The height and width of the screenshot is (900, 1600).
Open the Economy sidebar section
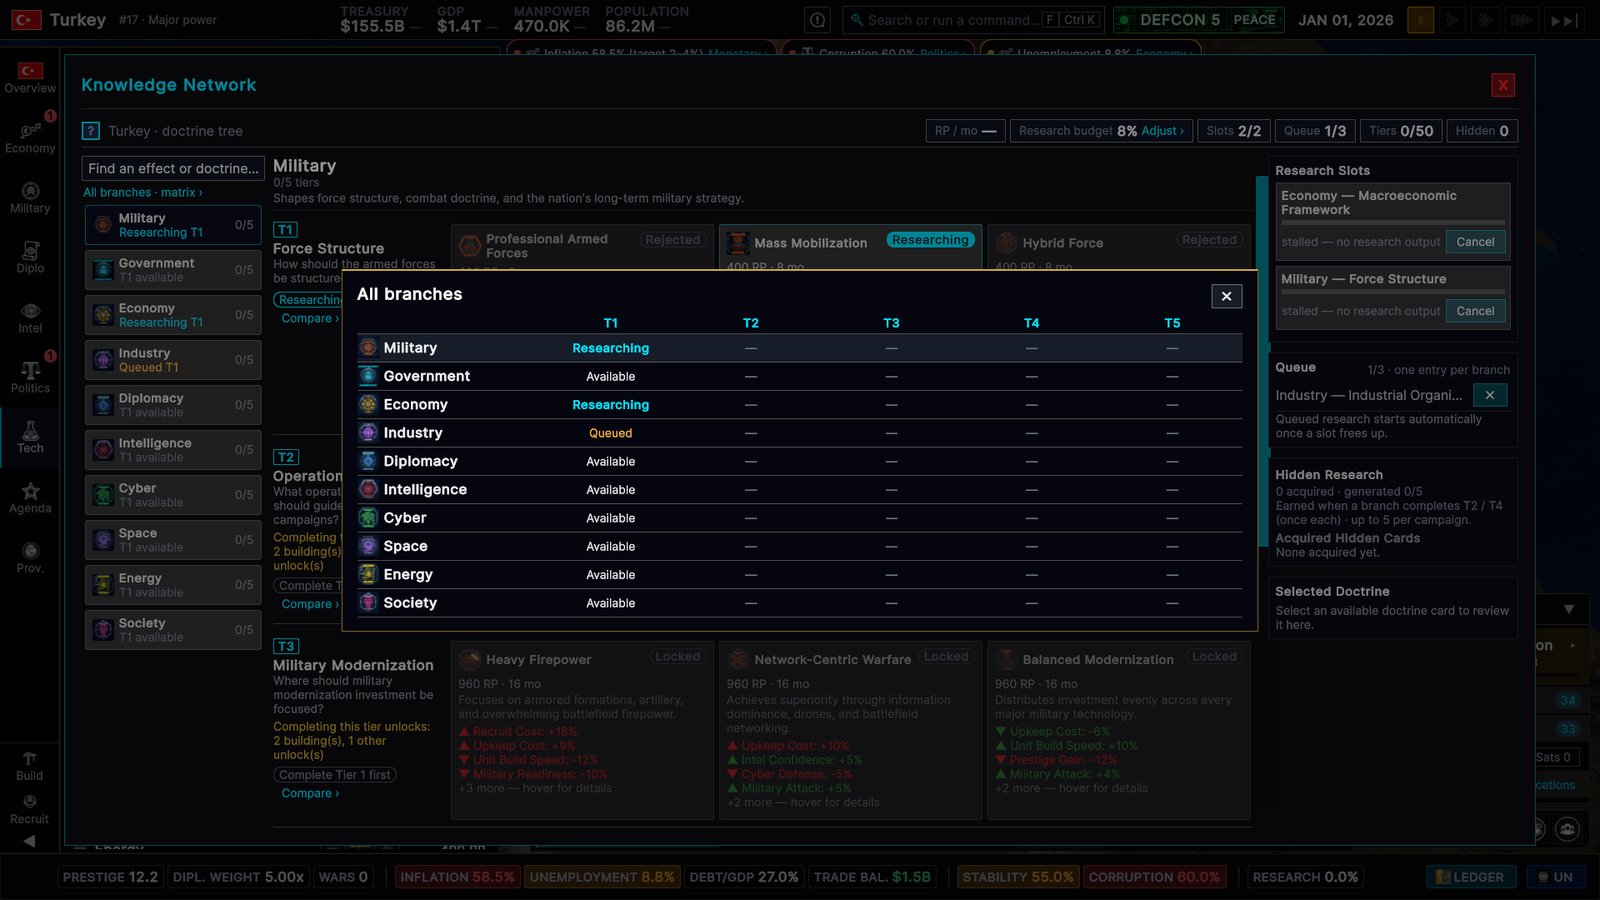(x=30, y=138)
